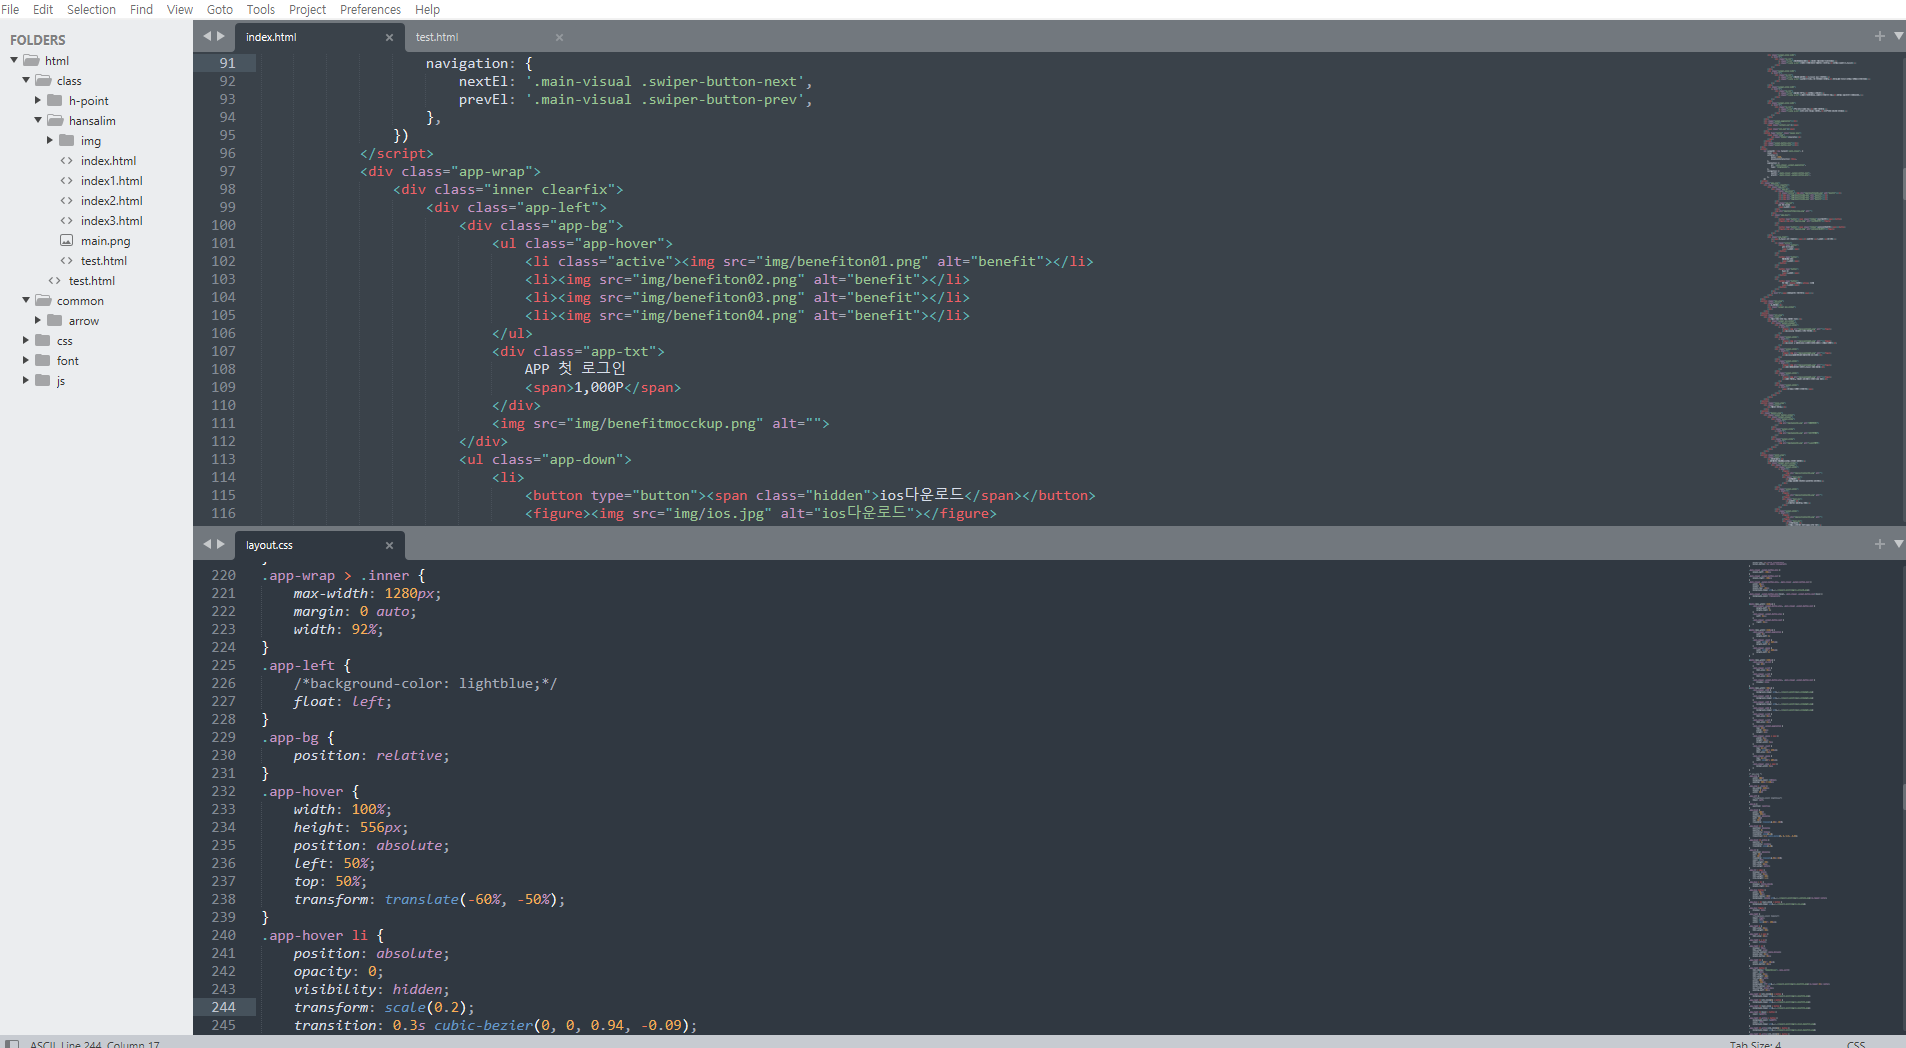Click the lower pane vertical scrollbar thumb
The image size is (1906, 1048).
(x=1903, y=797)
